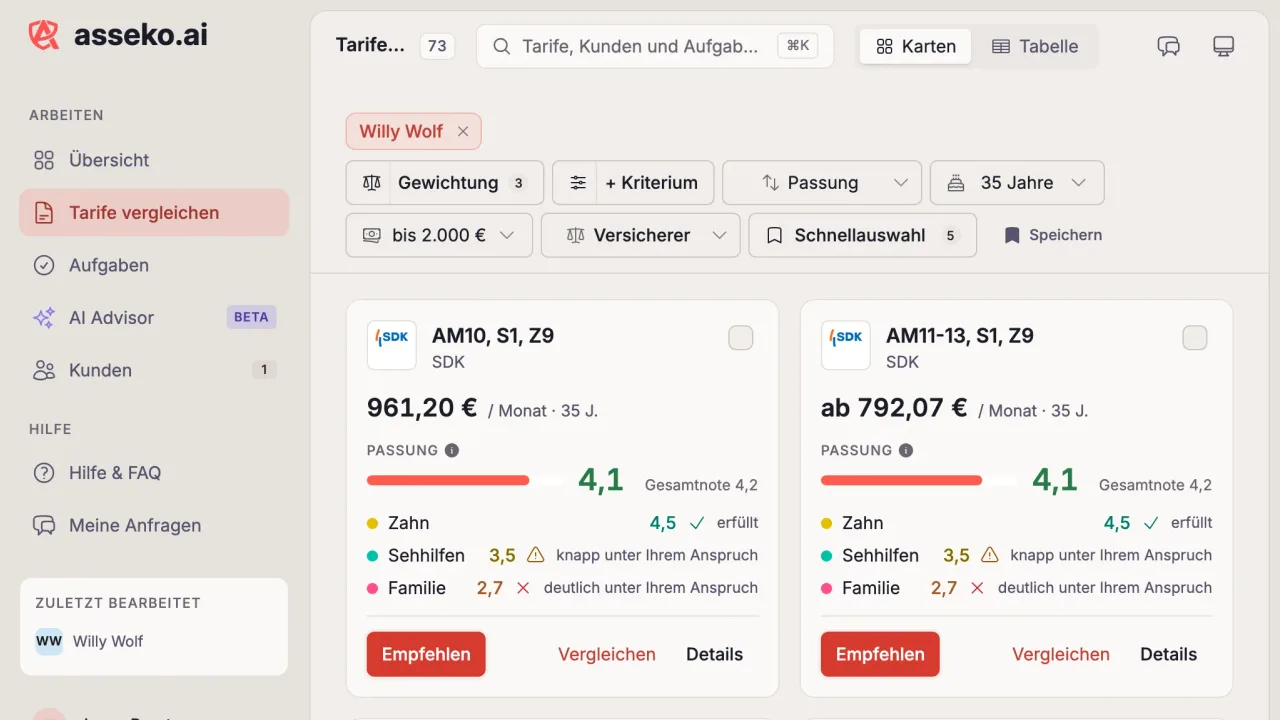Viewport: 1280px width, 720px height.
Task: Tick the checkbox on AM10, S1, Z9 card
Action: click(741, 338)
